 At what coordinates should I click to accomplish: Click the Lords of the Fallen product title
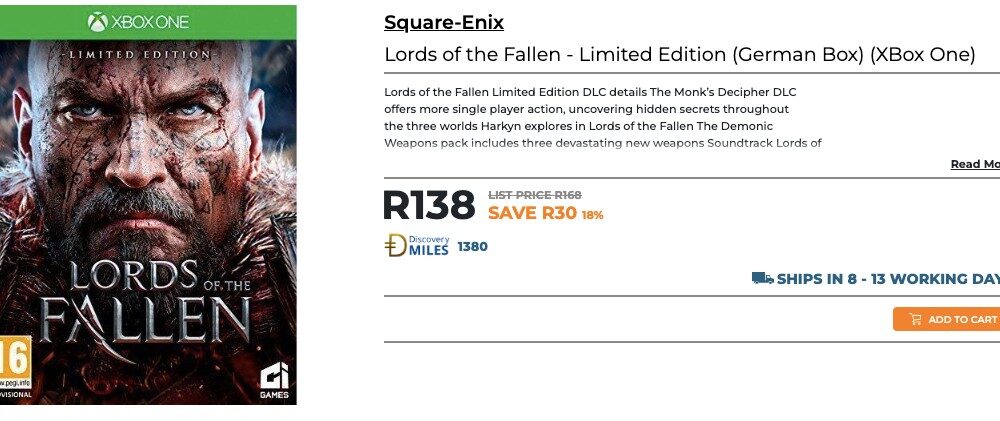(x=679, y=55)
